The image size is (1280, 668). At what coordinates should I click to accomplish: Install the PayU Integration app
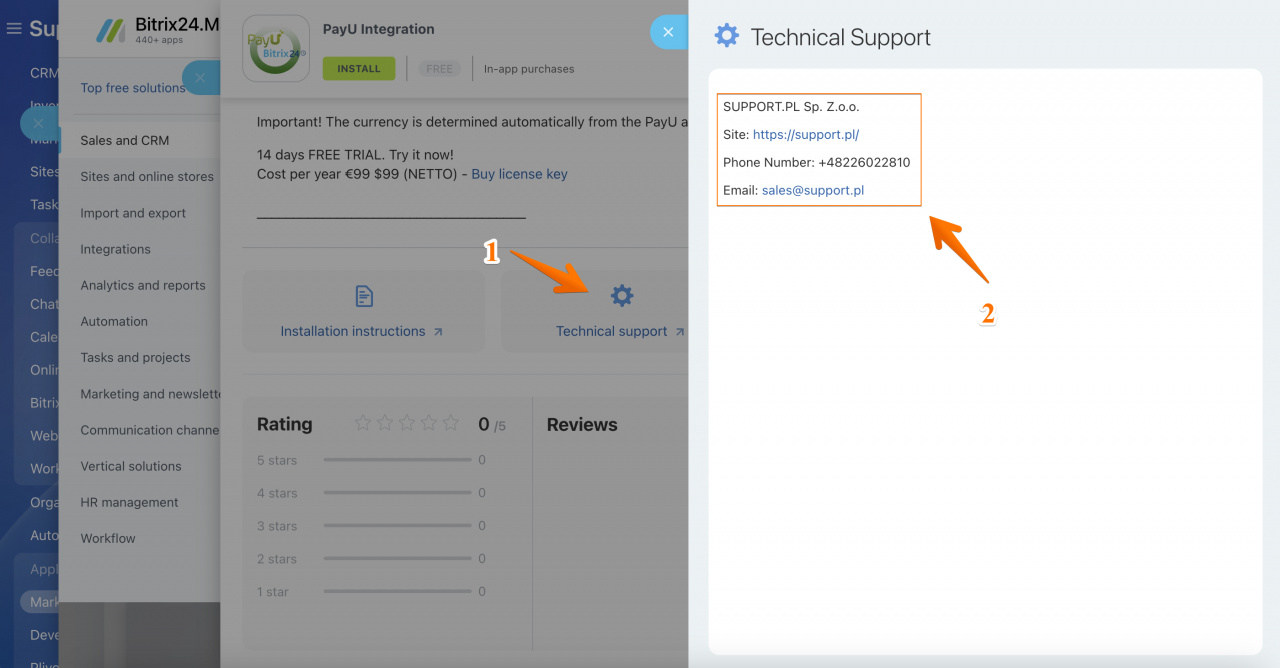tap(359, 69)
